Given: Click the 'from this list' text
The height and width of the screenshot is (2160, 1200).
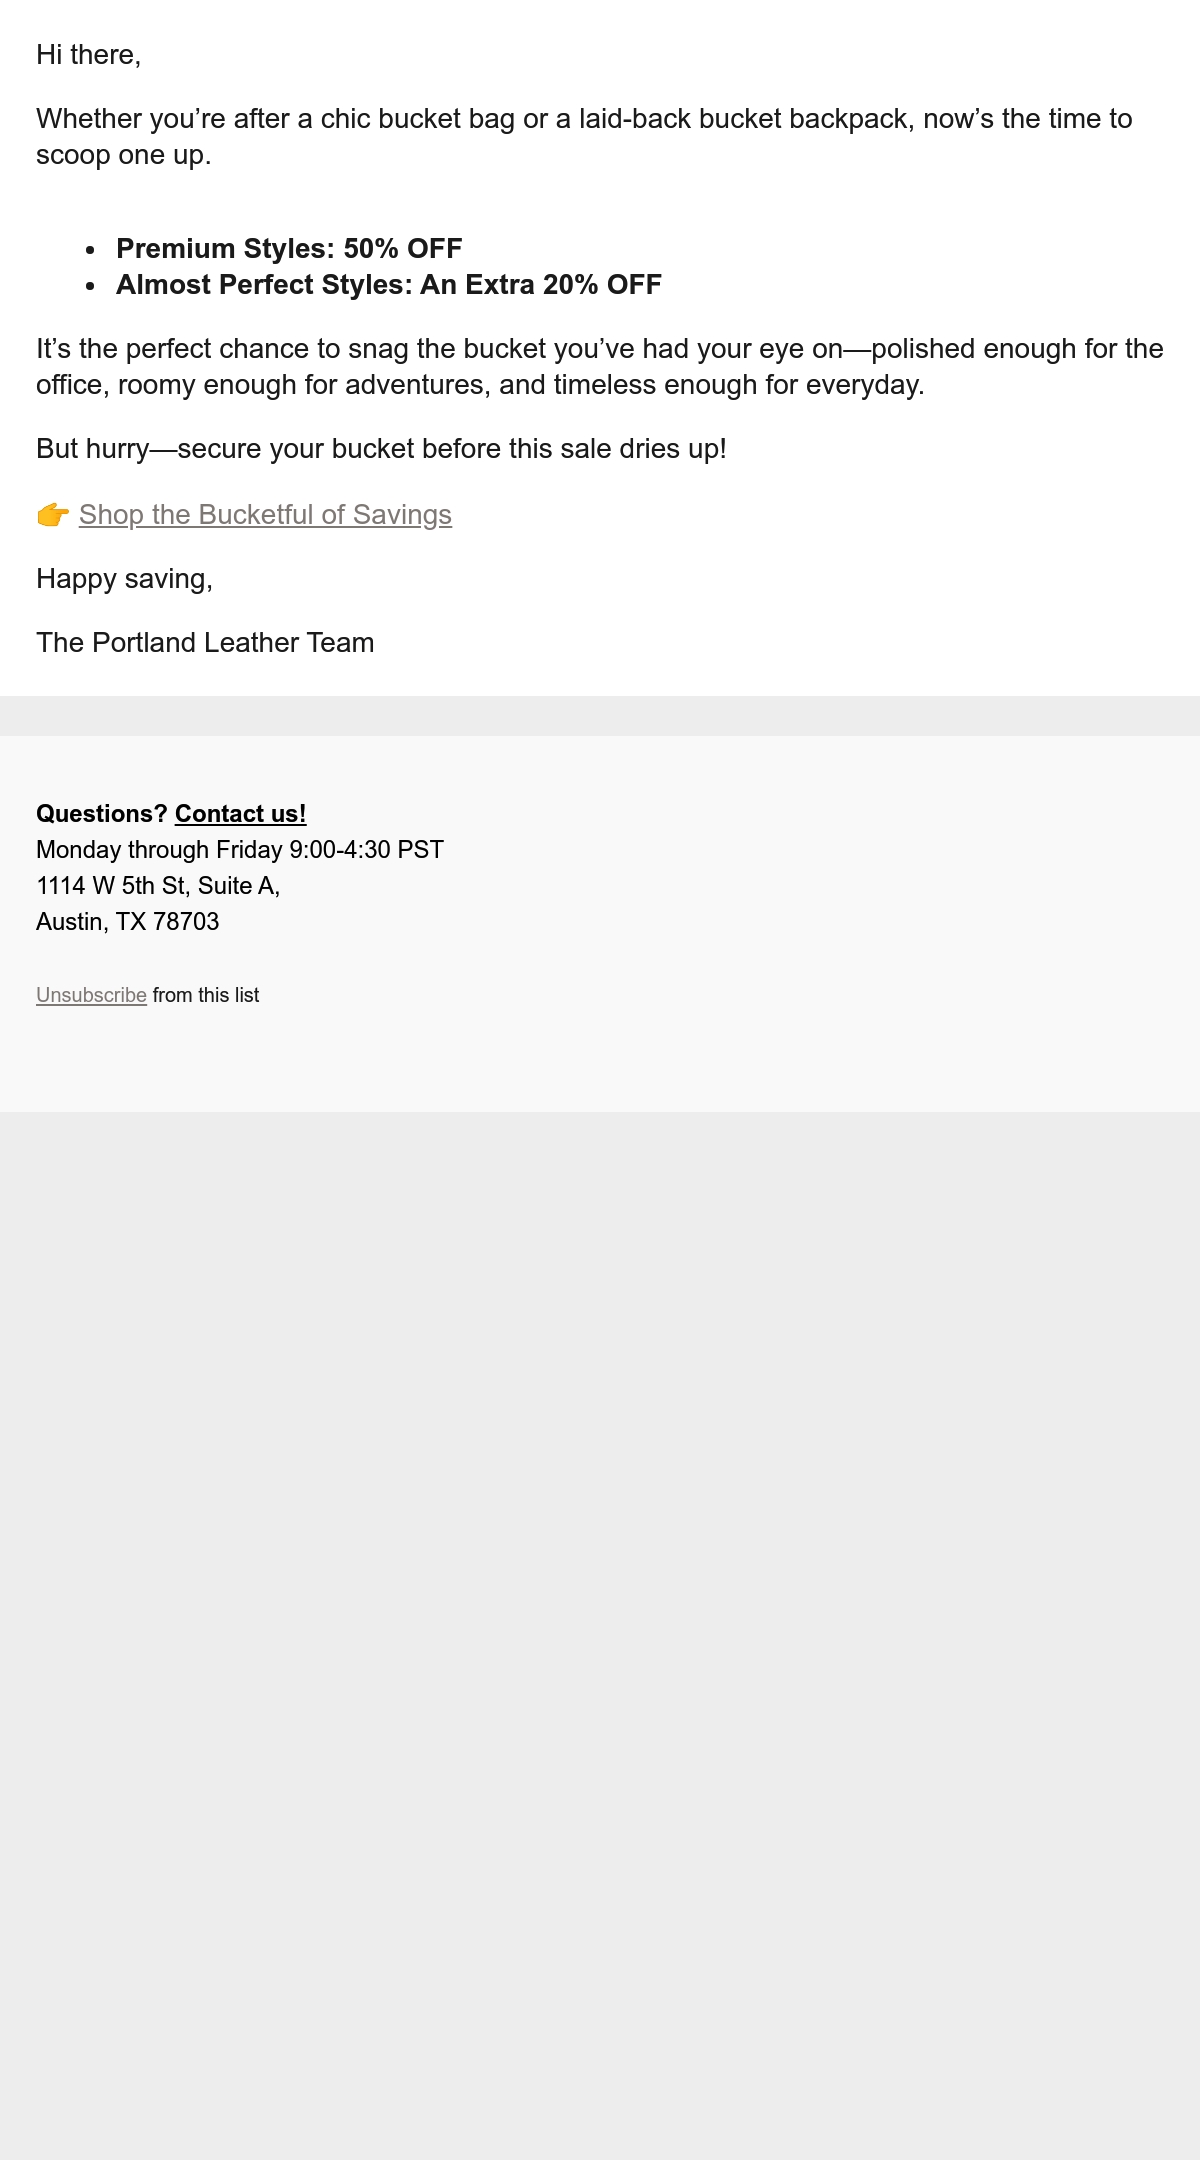Looking at the screenshot, I should coord(206,995).
